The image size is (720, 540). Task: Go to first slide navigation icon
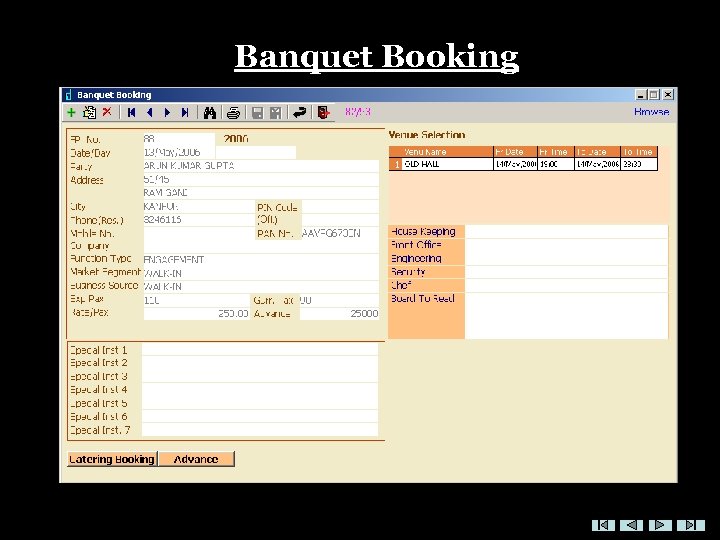603,525
